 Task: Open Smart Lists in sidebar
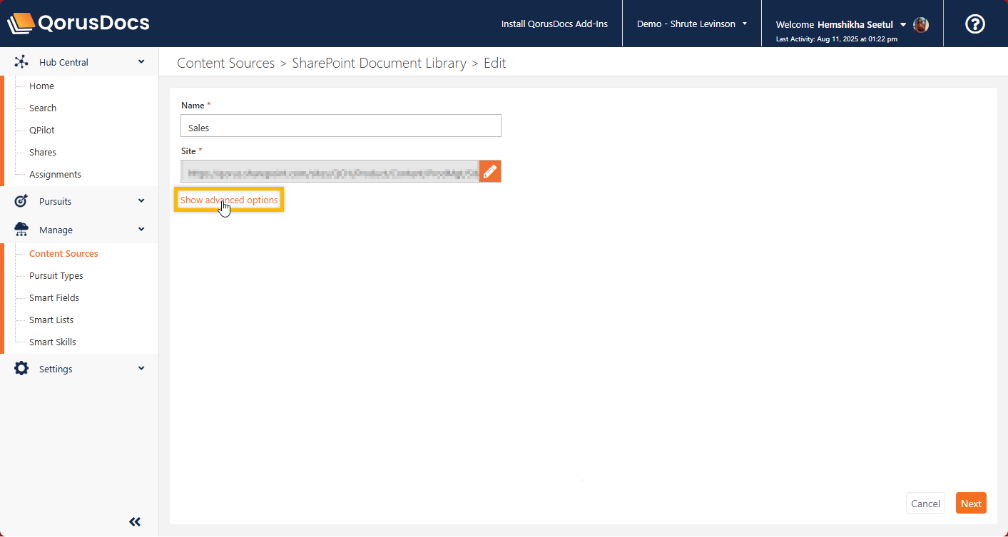click(51, 320)
